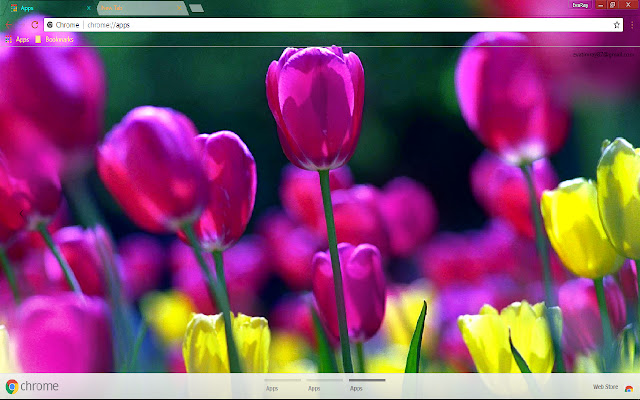Open the new tab button
This screenshot has height=400, width=640.
(x=196, y=8)
